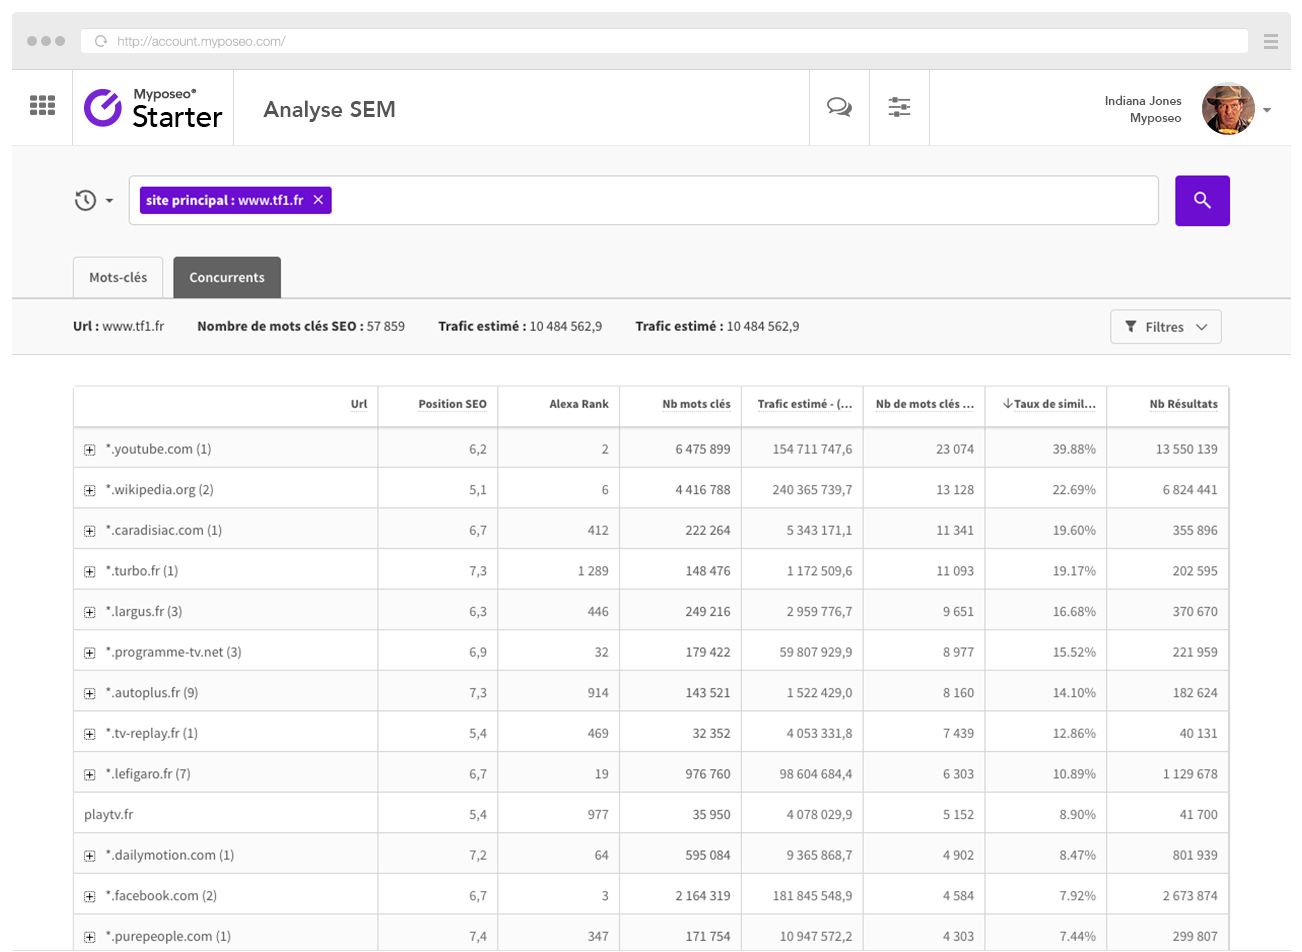Click the *.youtube.com (1) text

pyautogui.click(x=158, y=449)
